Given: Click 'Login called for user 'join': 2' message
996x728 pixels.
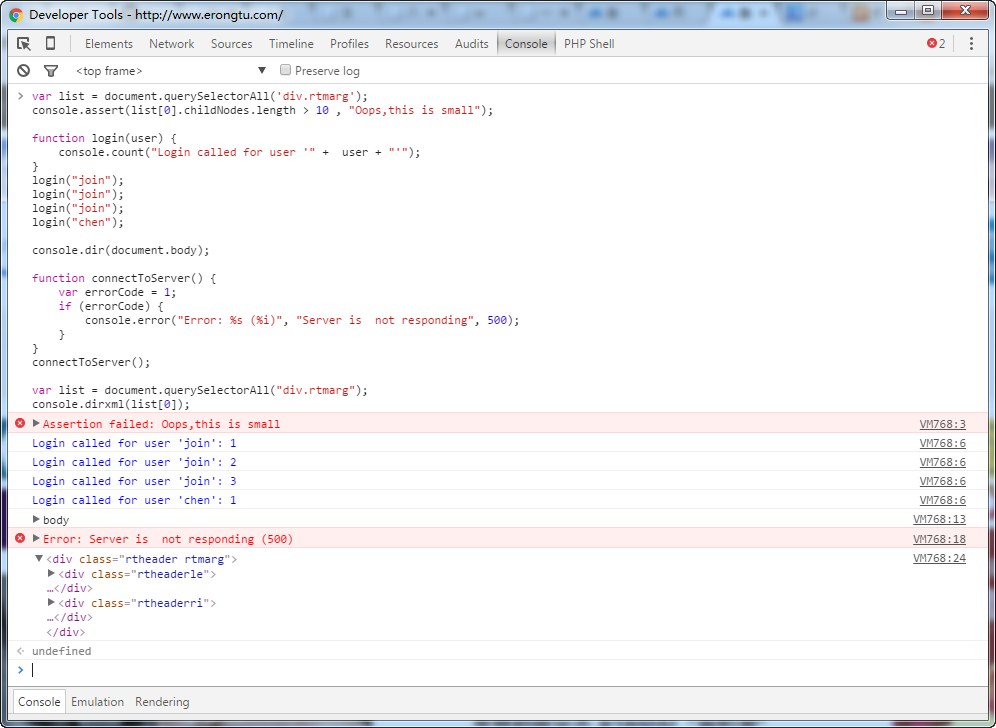Looking at the screenshot, I should 134,462.
